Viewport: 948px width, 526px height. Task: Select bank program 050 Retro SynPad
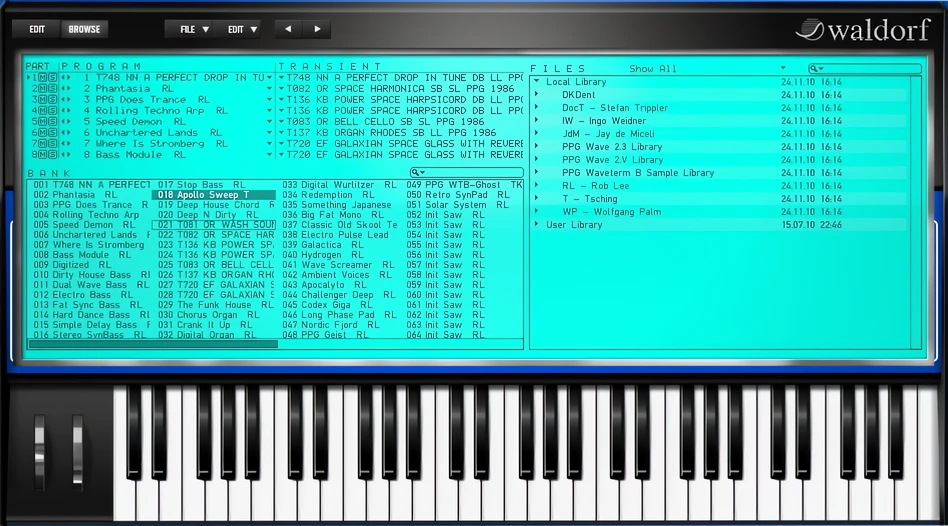458,195
